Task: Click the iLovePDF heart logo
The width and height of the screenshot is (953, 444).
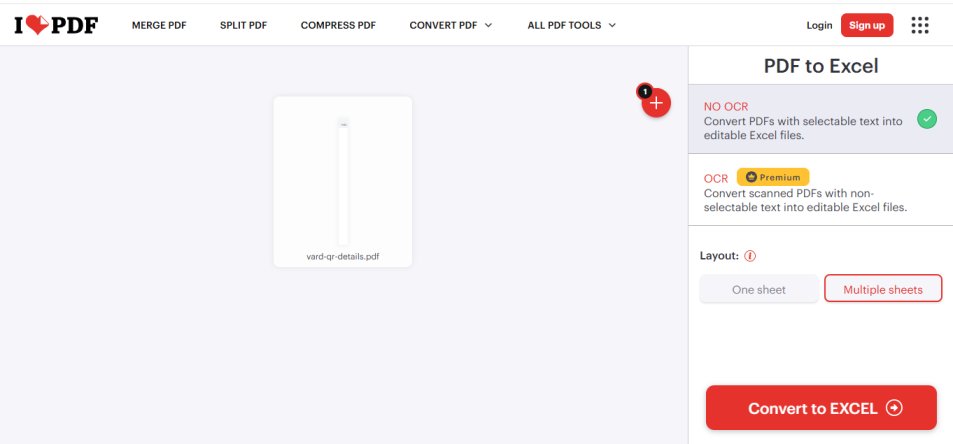Action: [56, 25]
